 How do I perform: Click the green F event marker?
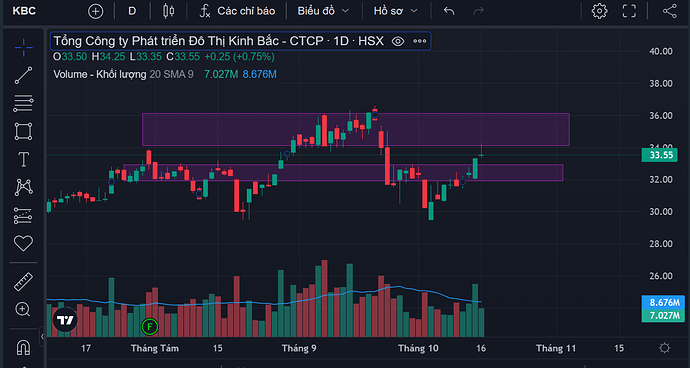(x=150, y=327)
